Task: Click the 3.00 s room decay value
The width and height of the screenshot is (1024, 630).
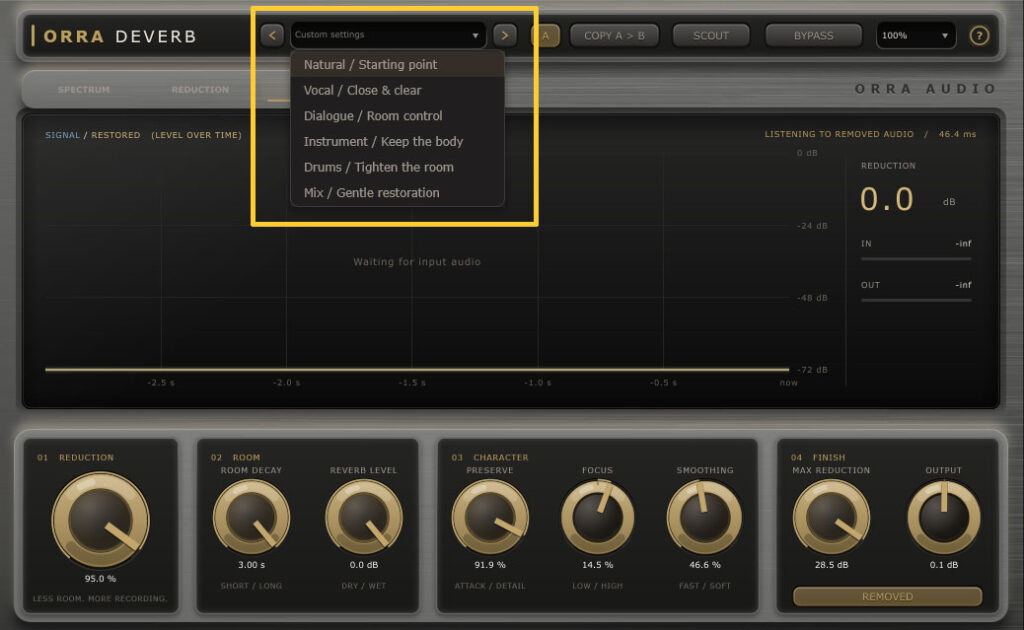Action: [251, 565]
